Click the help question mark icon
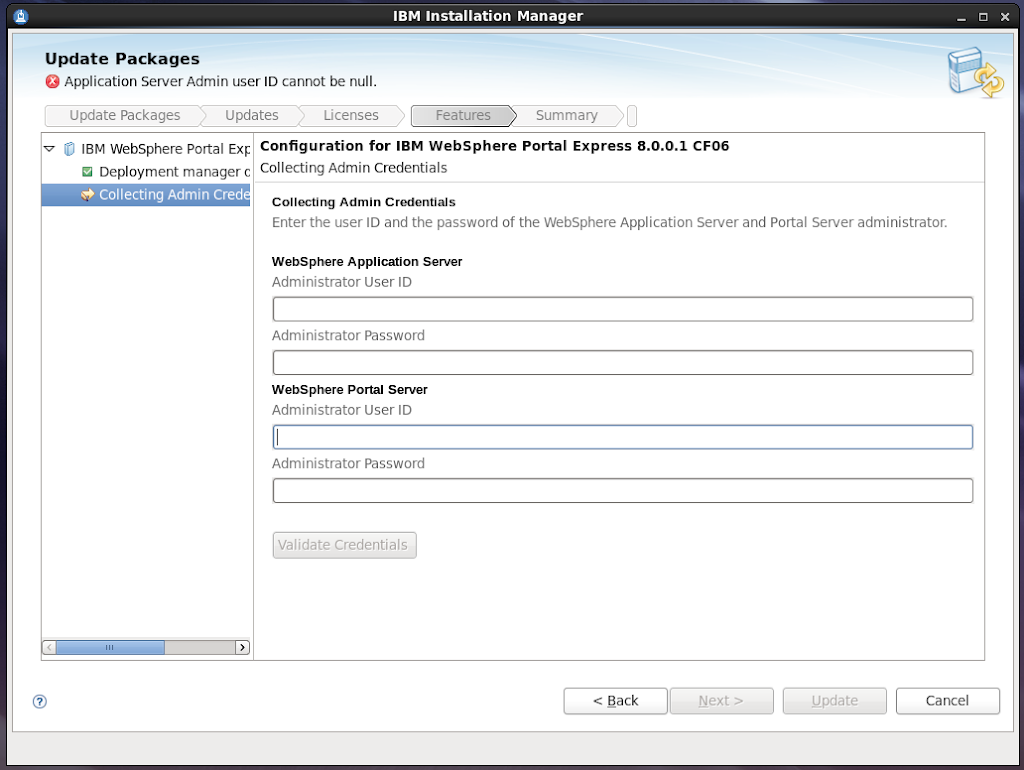Viewport: 1024px width, 770px height. click(x=40, y=701)
